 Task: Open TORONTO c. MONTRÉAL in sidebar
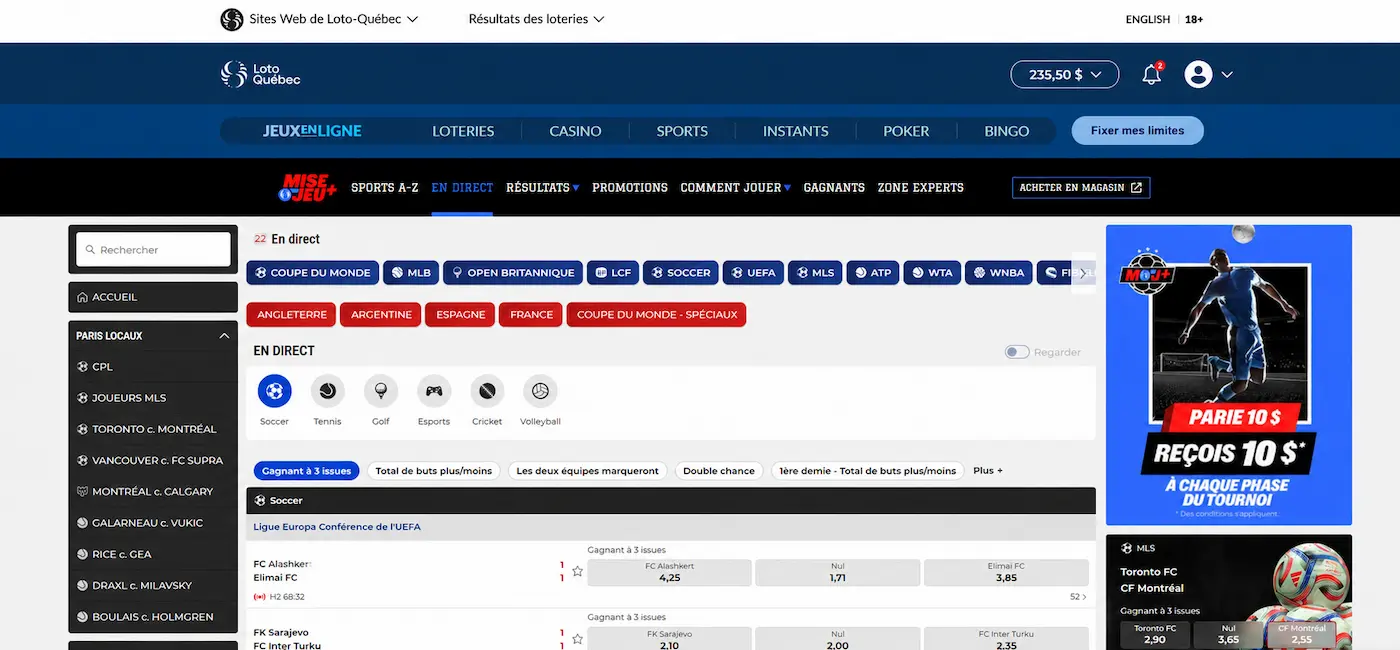pyautogui.click(x=153, y=429)
